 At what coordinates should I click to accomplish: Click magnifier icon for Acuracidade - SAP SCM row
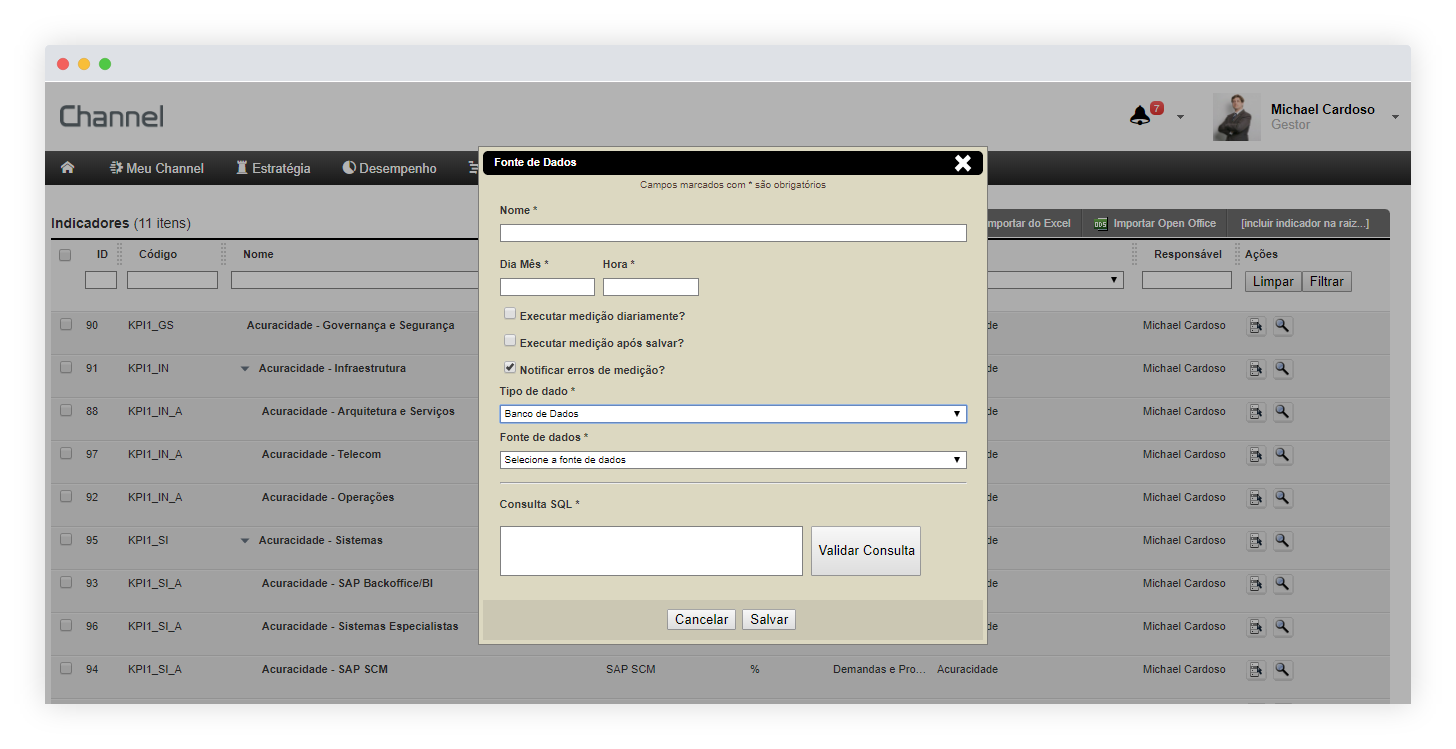[1282, 670]
